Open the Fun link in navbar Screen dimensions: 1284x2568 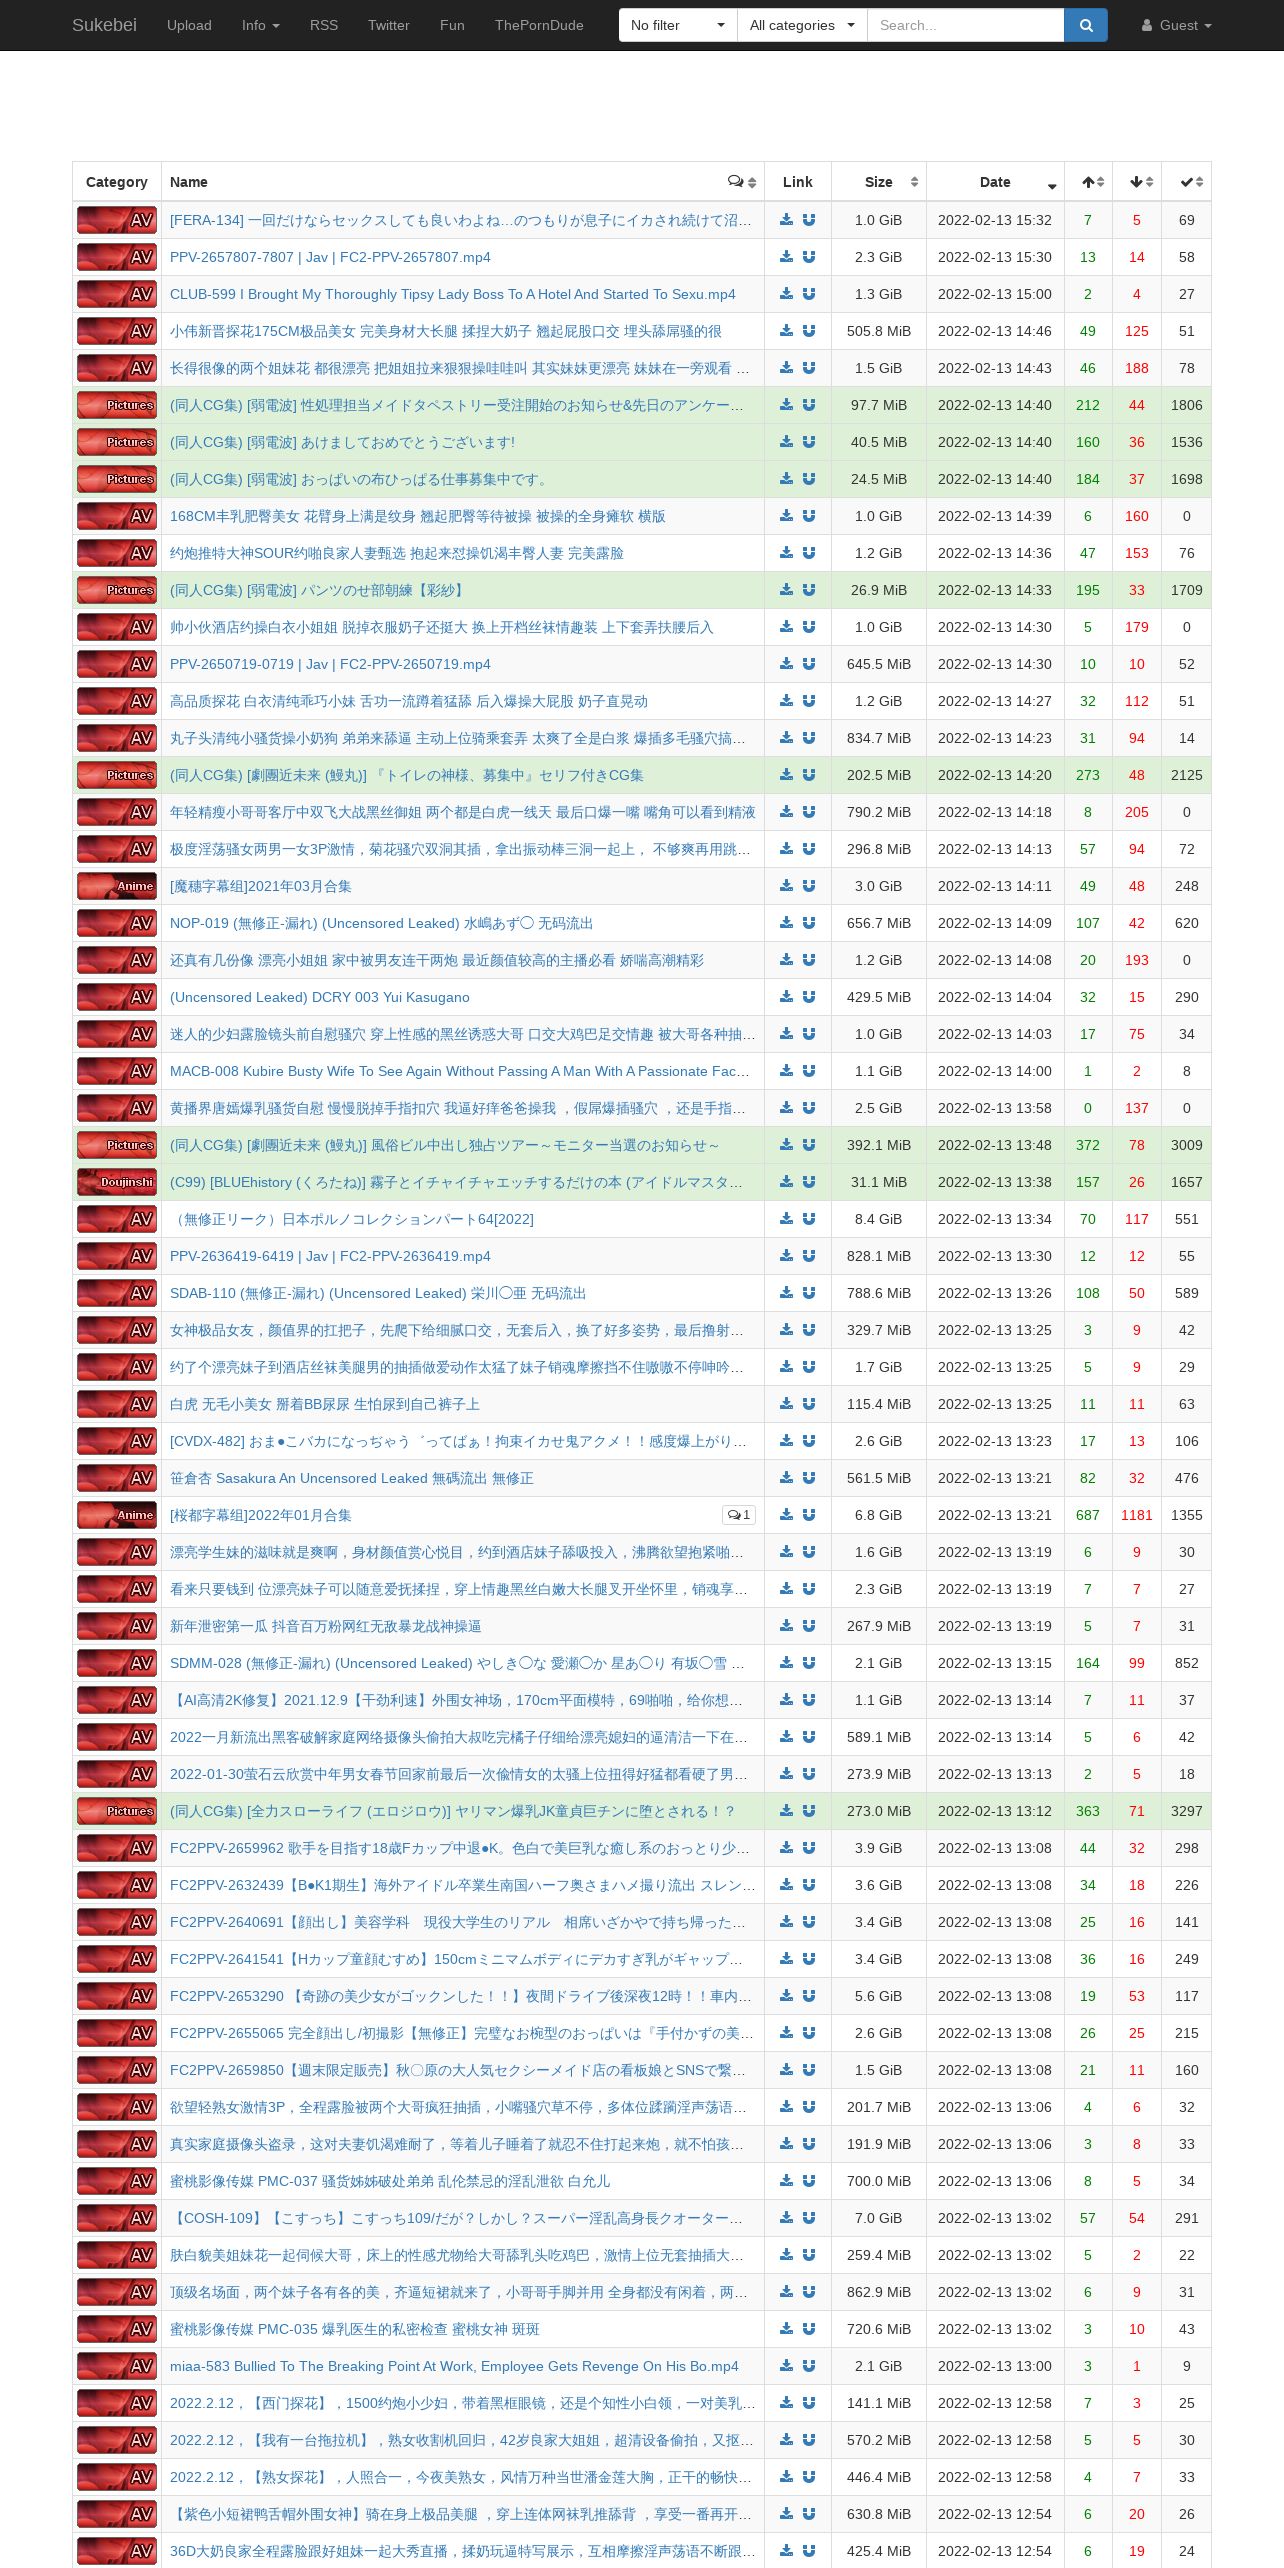(x=452, y=25)
